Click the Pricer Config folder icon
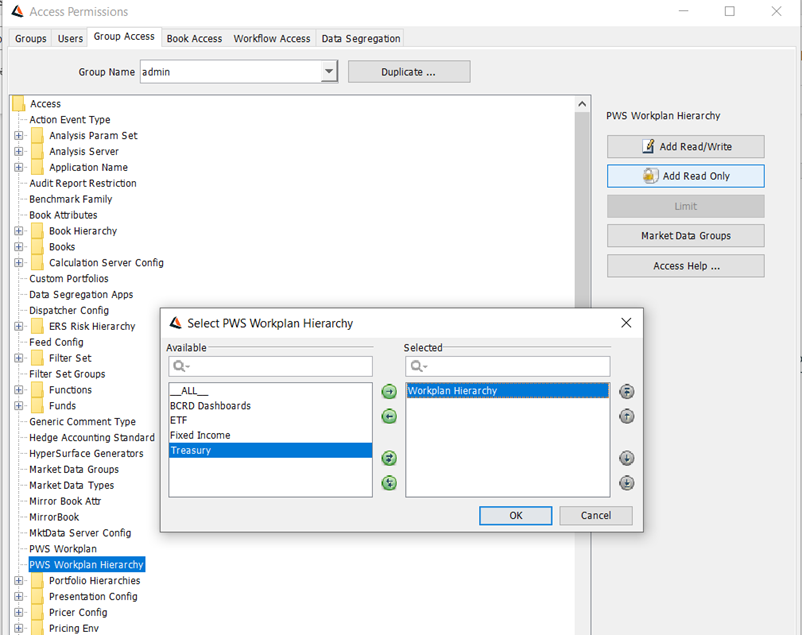 [x=37, y=612]
